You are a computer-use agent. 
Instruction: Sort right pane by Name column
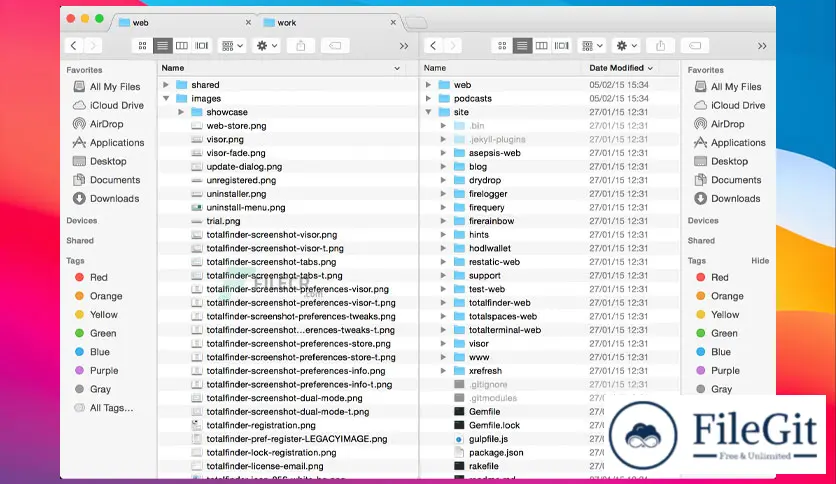(x=501, y=68)
